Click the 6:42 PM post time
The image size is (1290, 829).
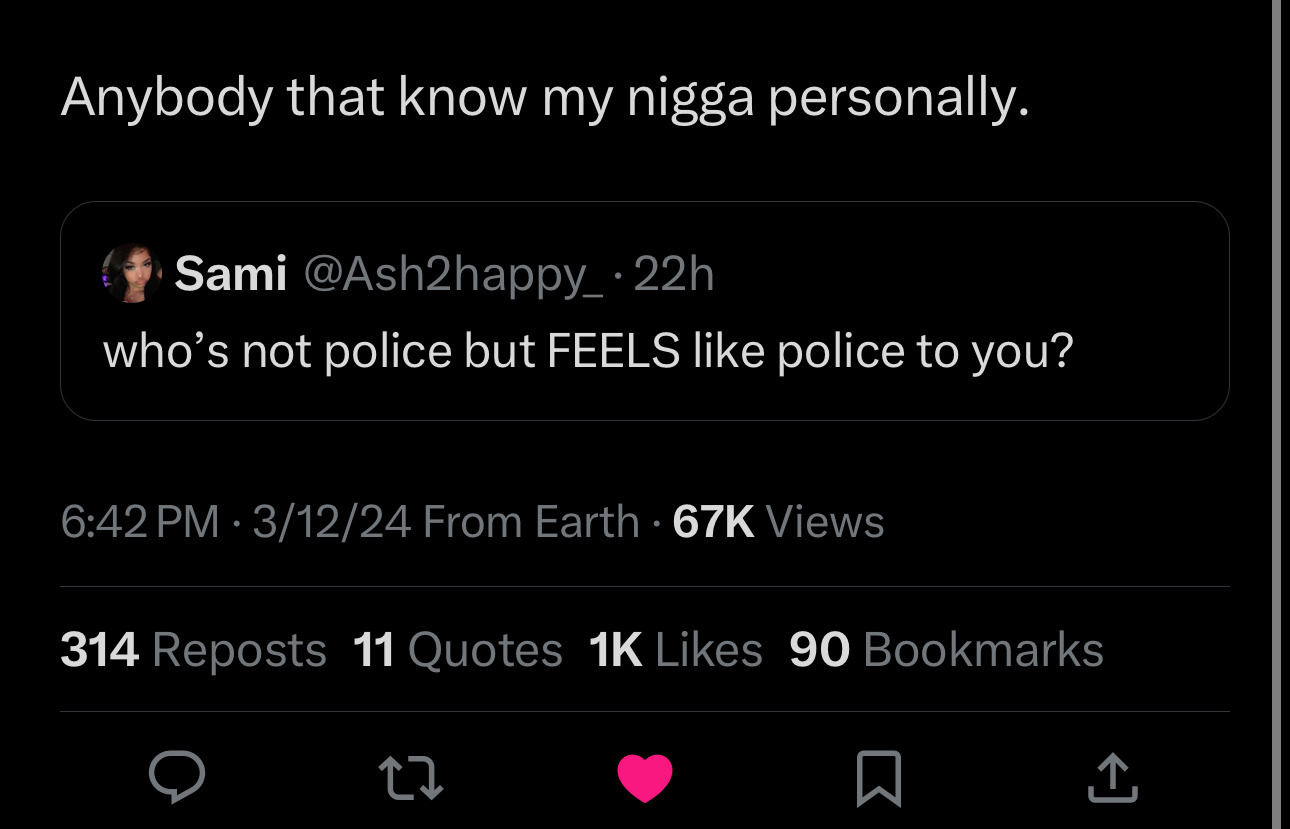pos(139,522)
